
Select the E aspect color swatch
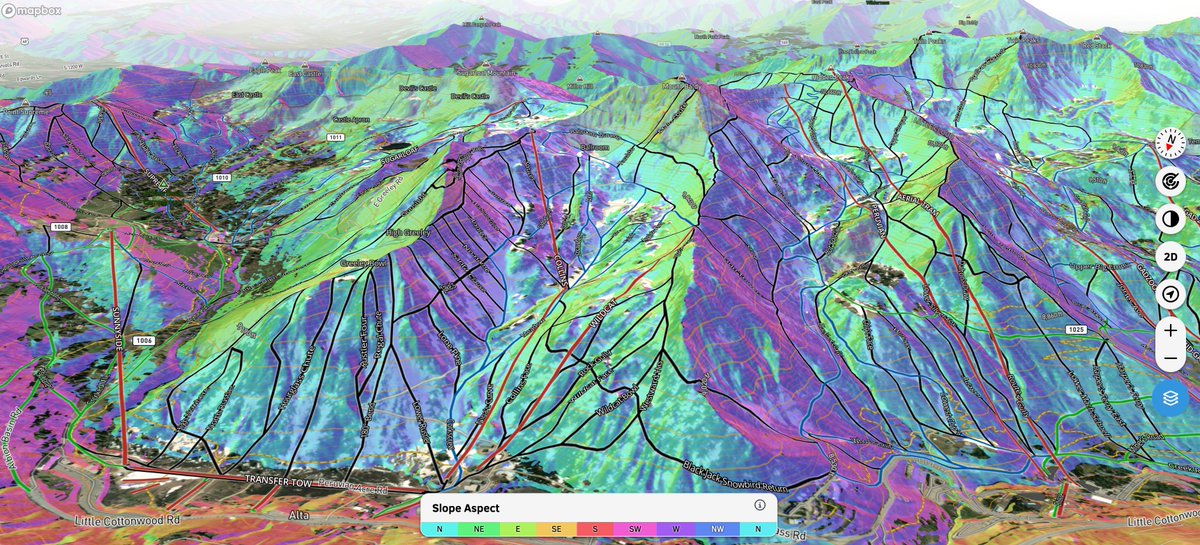click(516, 528)
